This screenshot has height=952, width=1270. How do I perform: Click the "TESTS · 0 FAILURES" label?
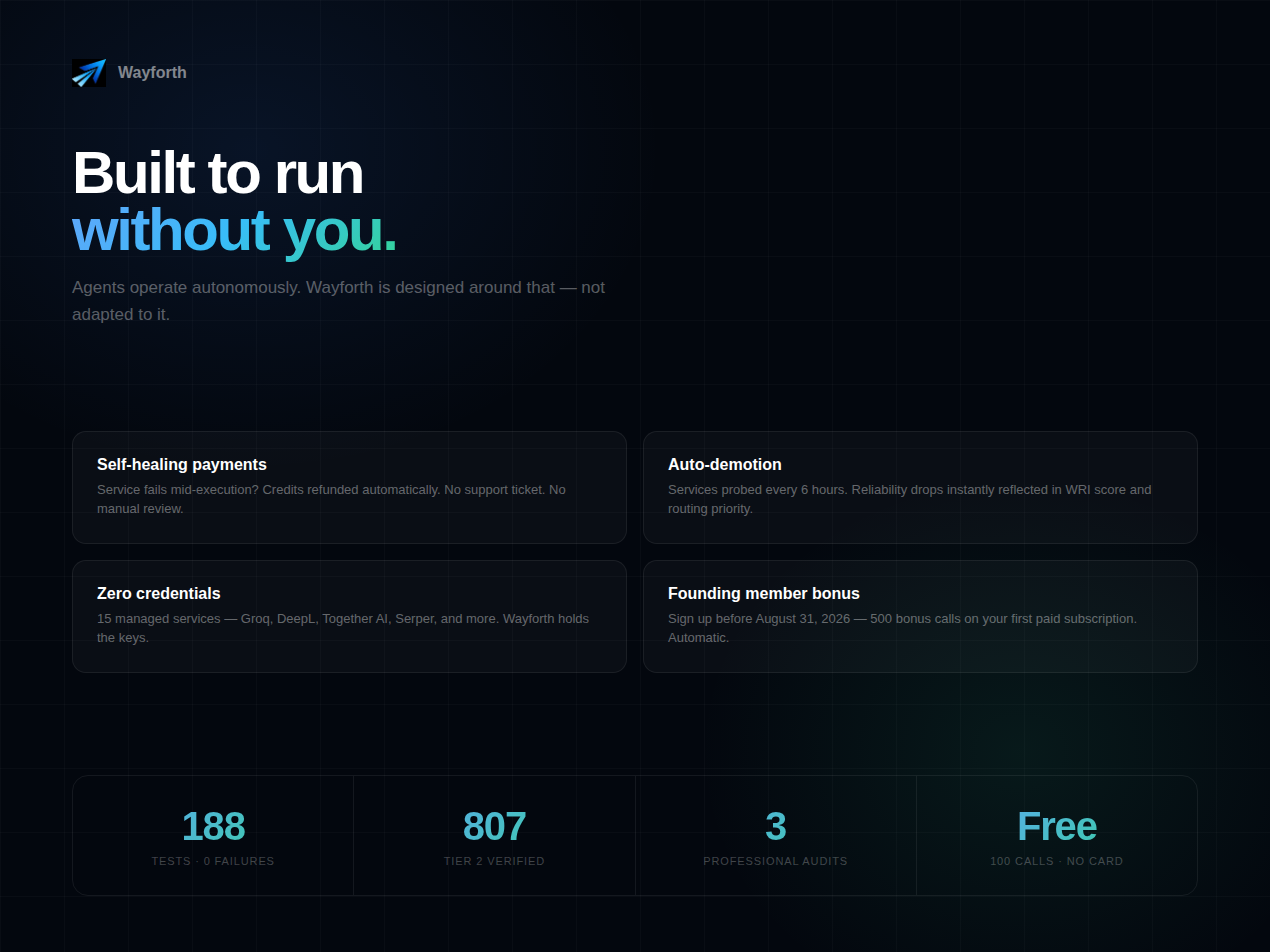pos(213,861)
